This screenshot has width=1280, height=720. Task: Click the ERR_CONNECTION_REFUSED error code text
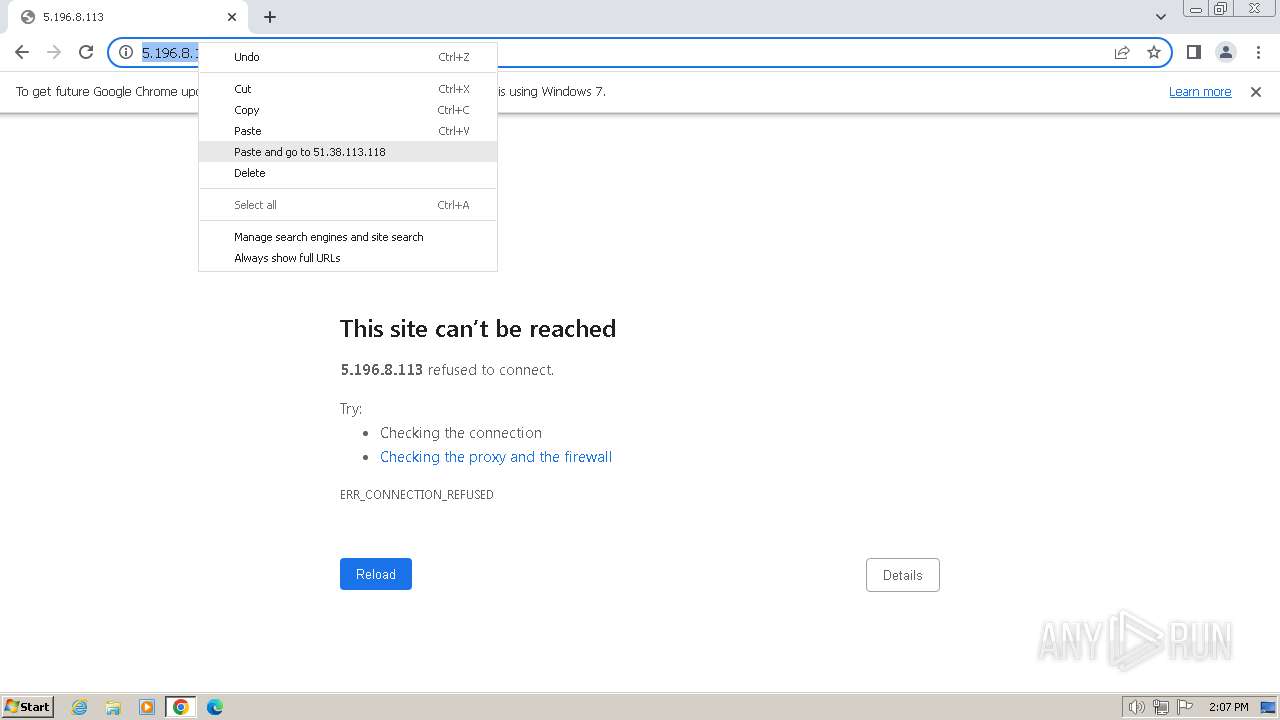[x=417, y=495]
